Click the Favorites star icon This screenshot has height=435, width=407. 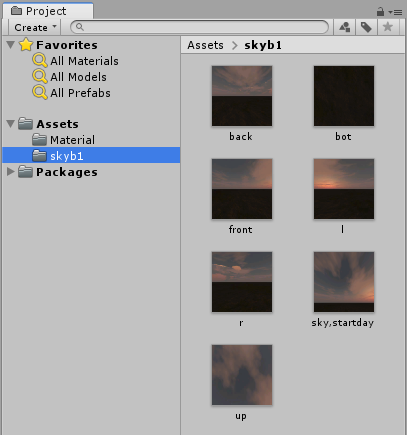coord(26,45)
